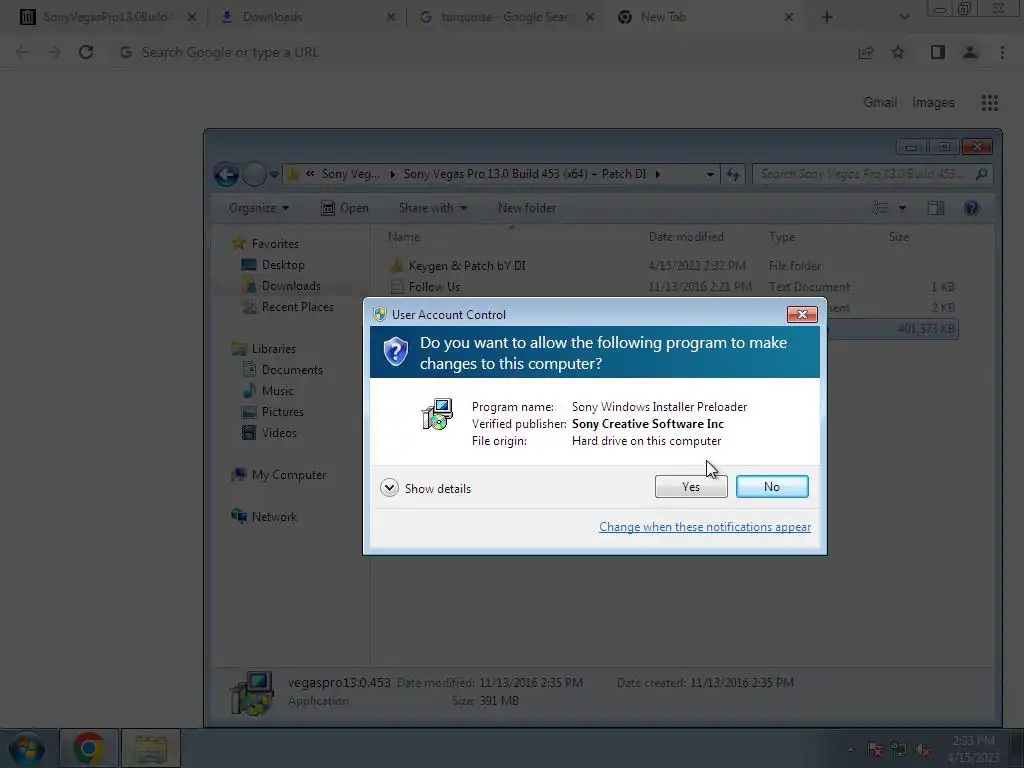Open Gmail link on New Tab page
The image size is (1024, 768).
pyautogui.click(x=880, y=103)
